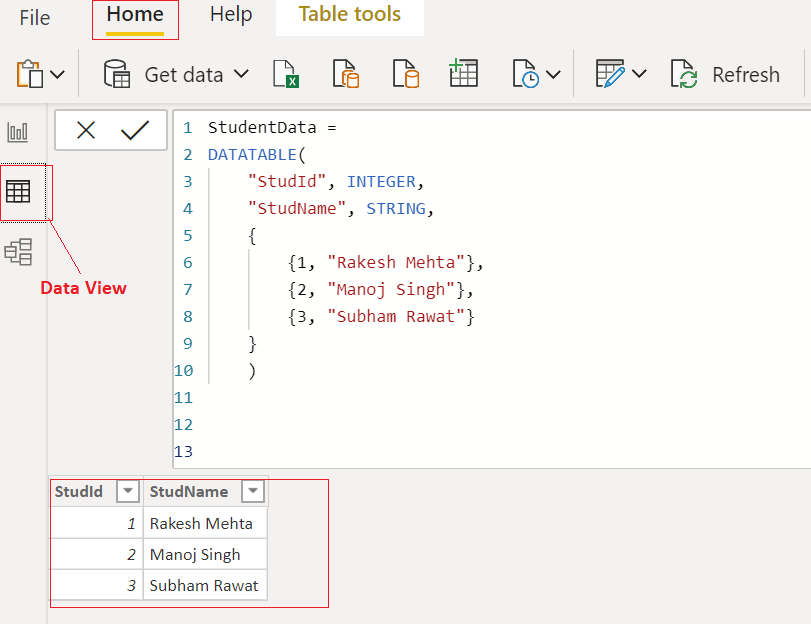Cancel the formula with X icon
This screenshot has width=811, height=624.
(x=86, y=130)
